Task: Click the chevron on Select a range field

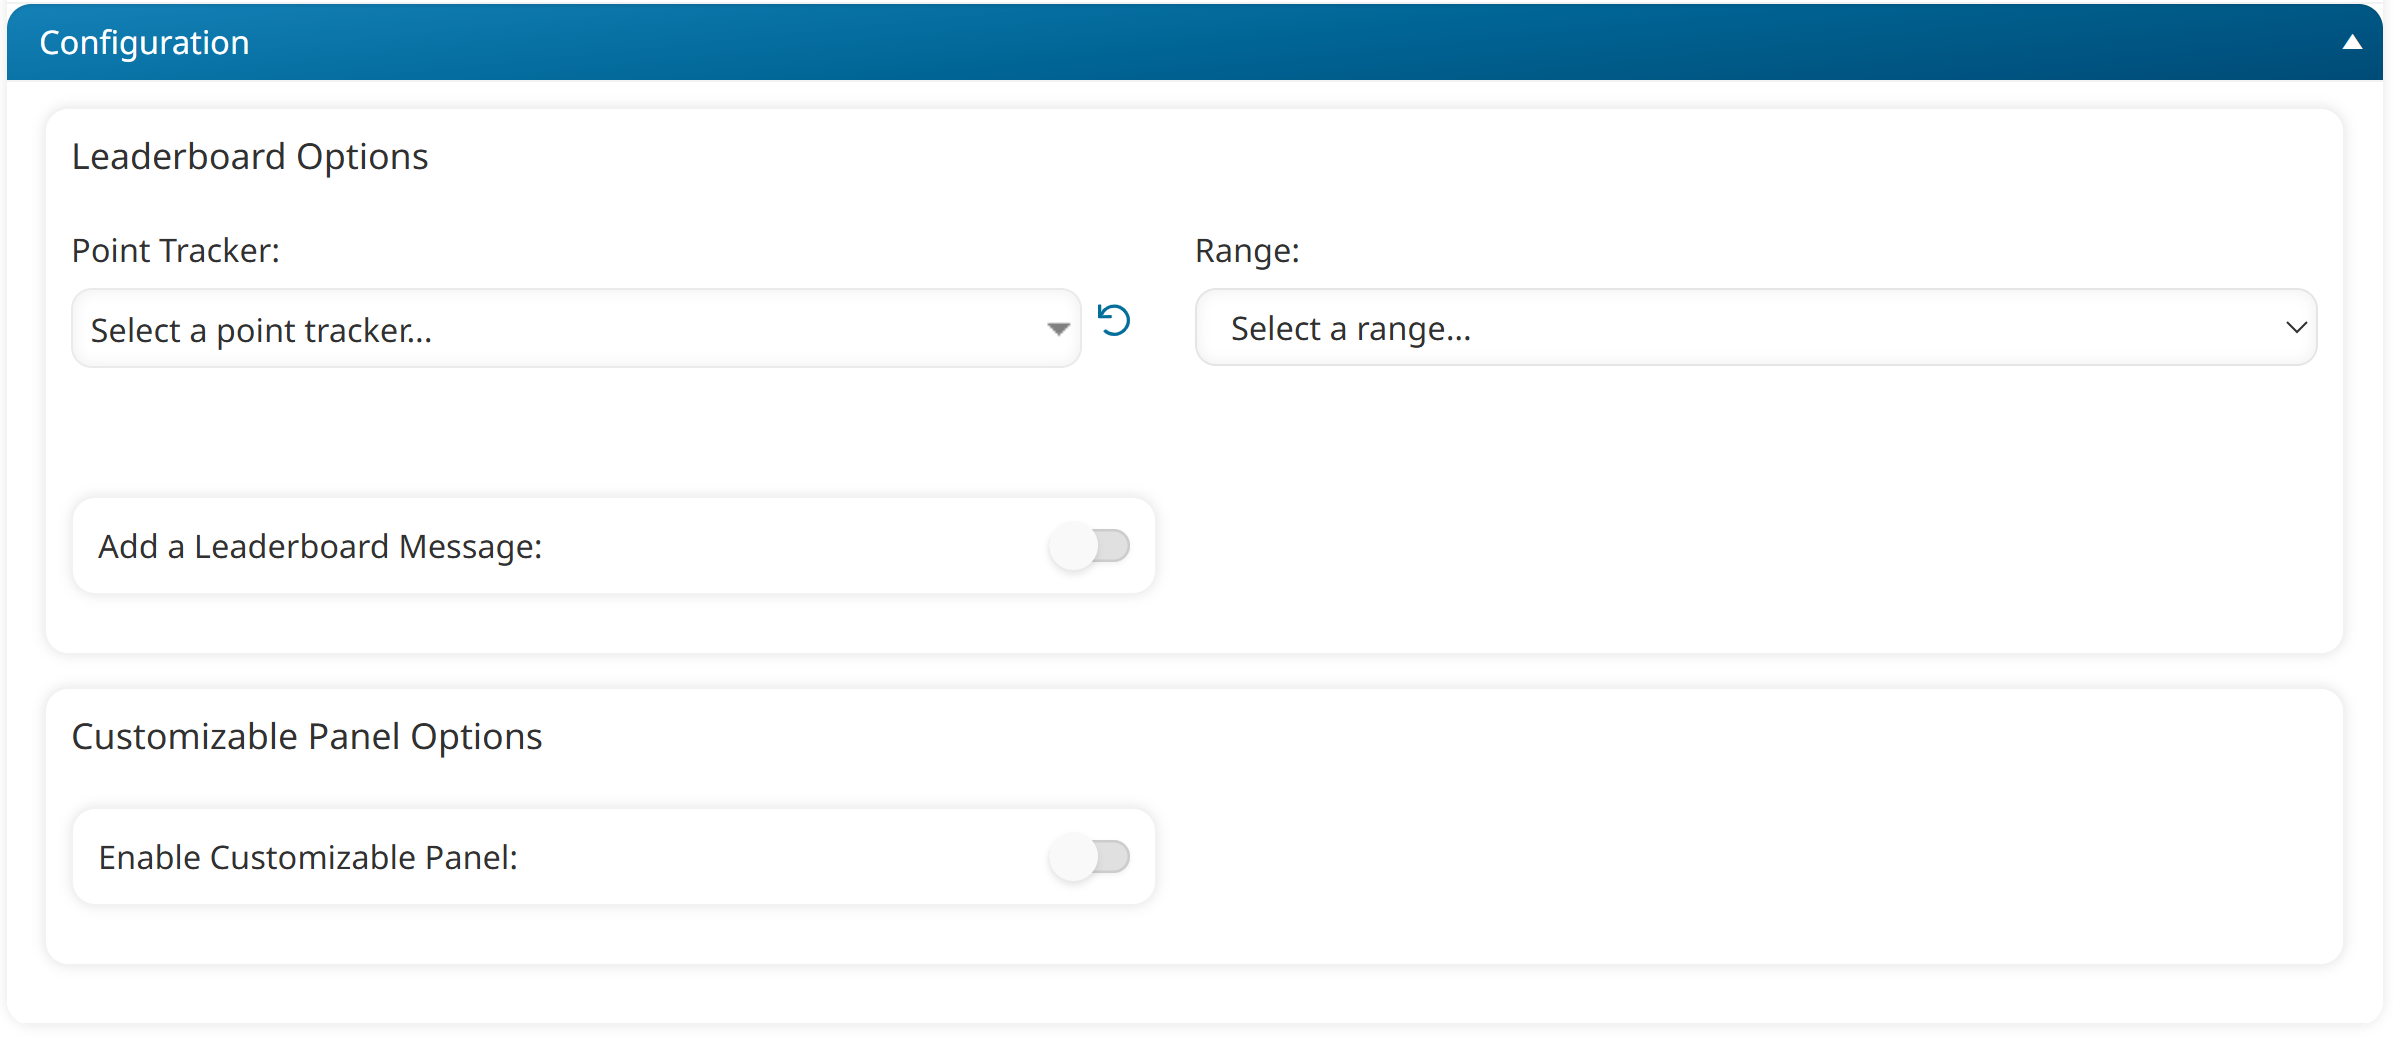Action: point(2296,327)
